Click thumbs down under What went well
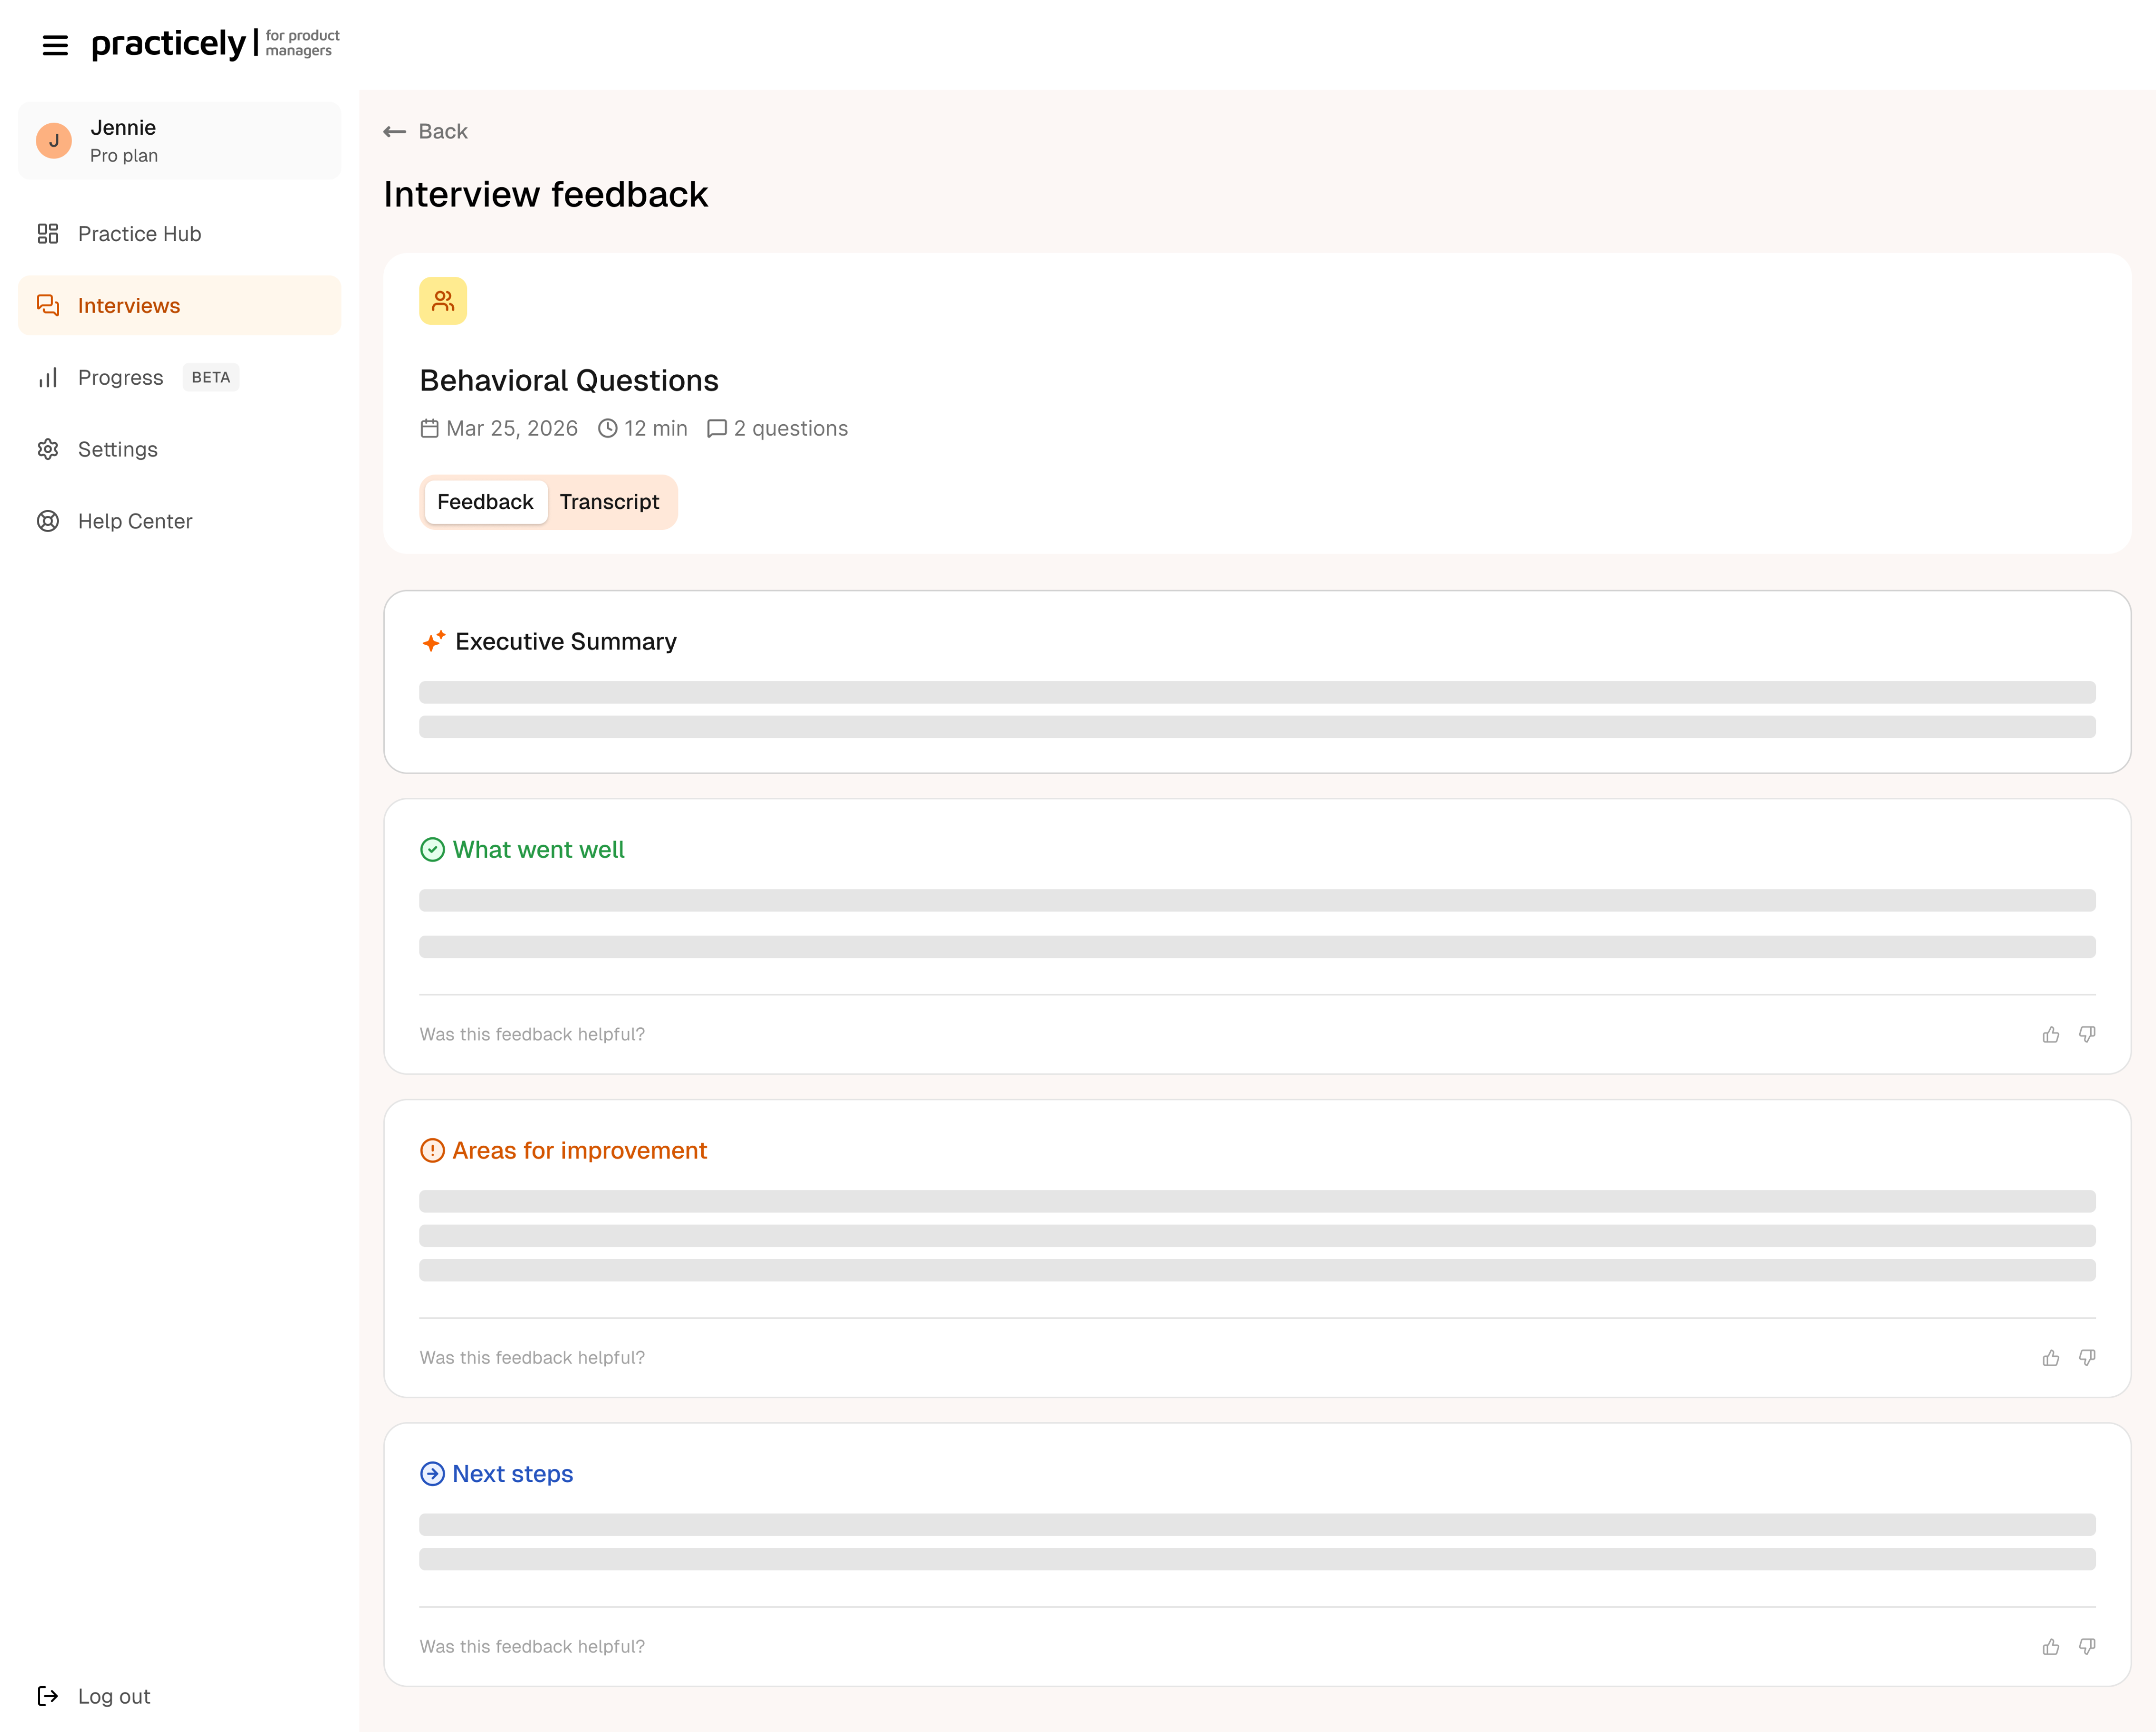 click(x=2087, y=1034)
